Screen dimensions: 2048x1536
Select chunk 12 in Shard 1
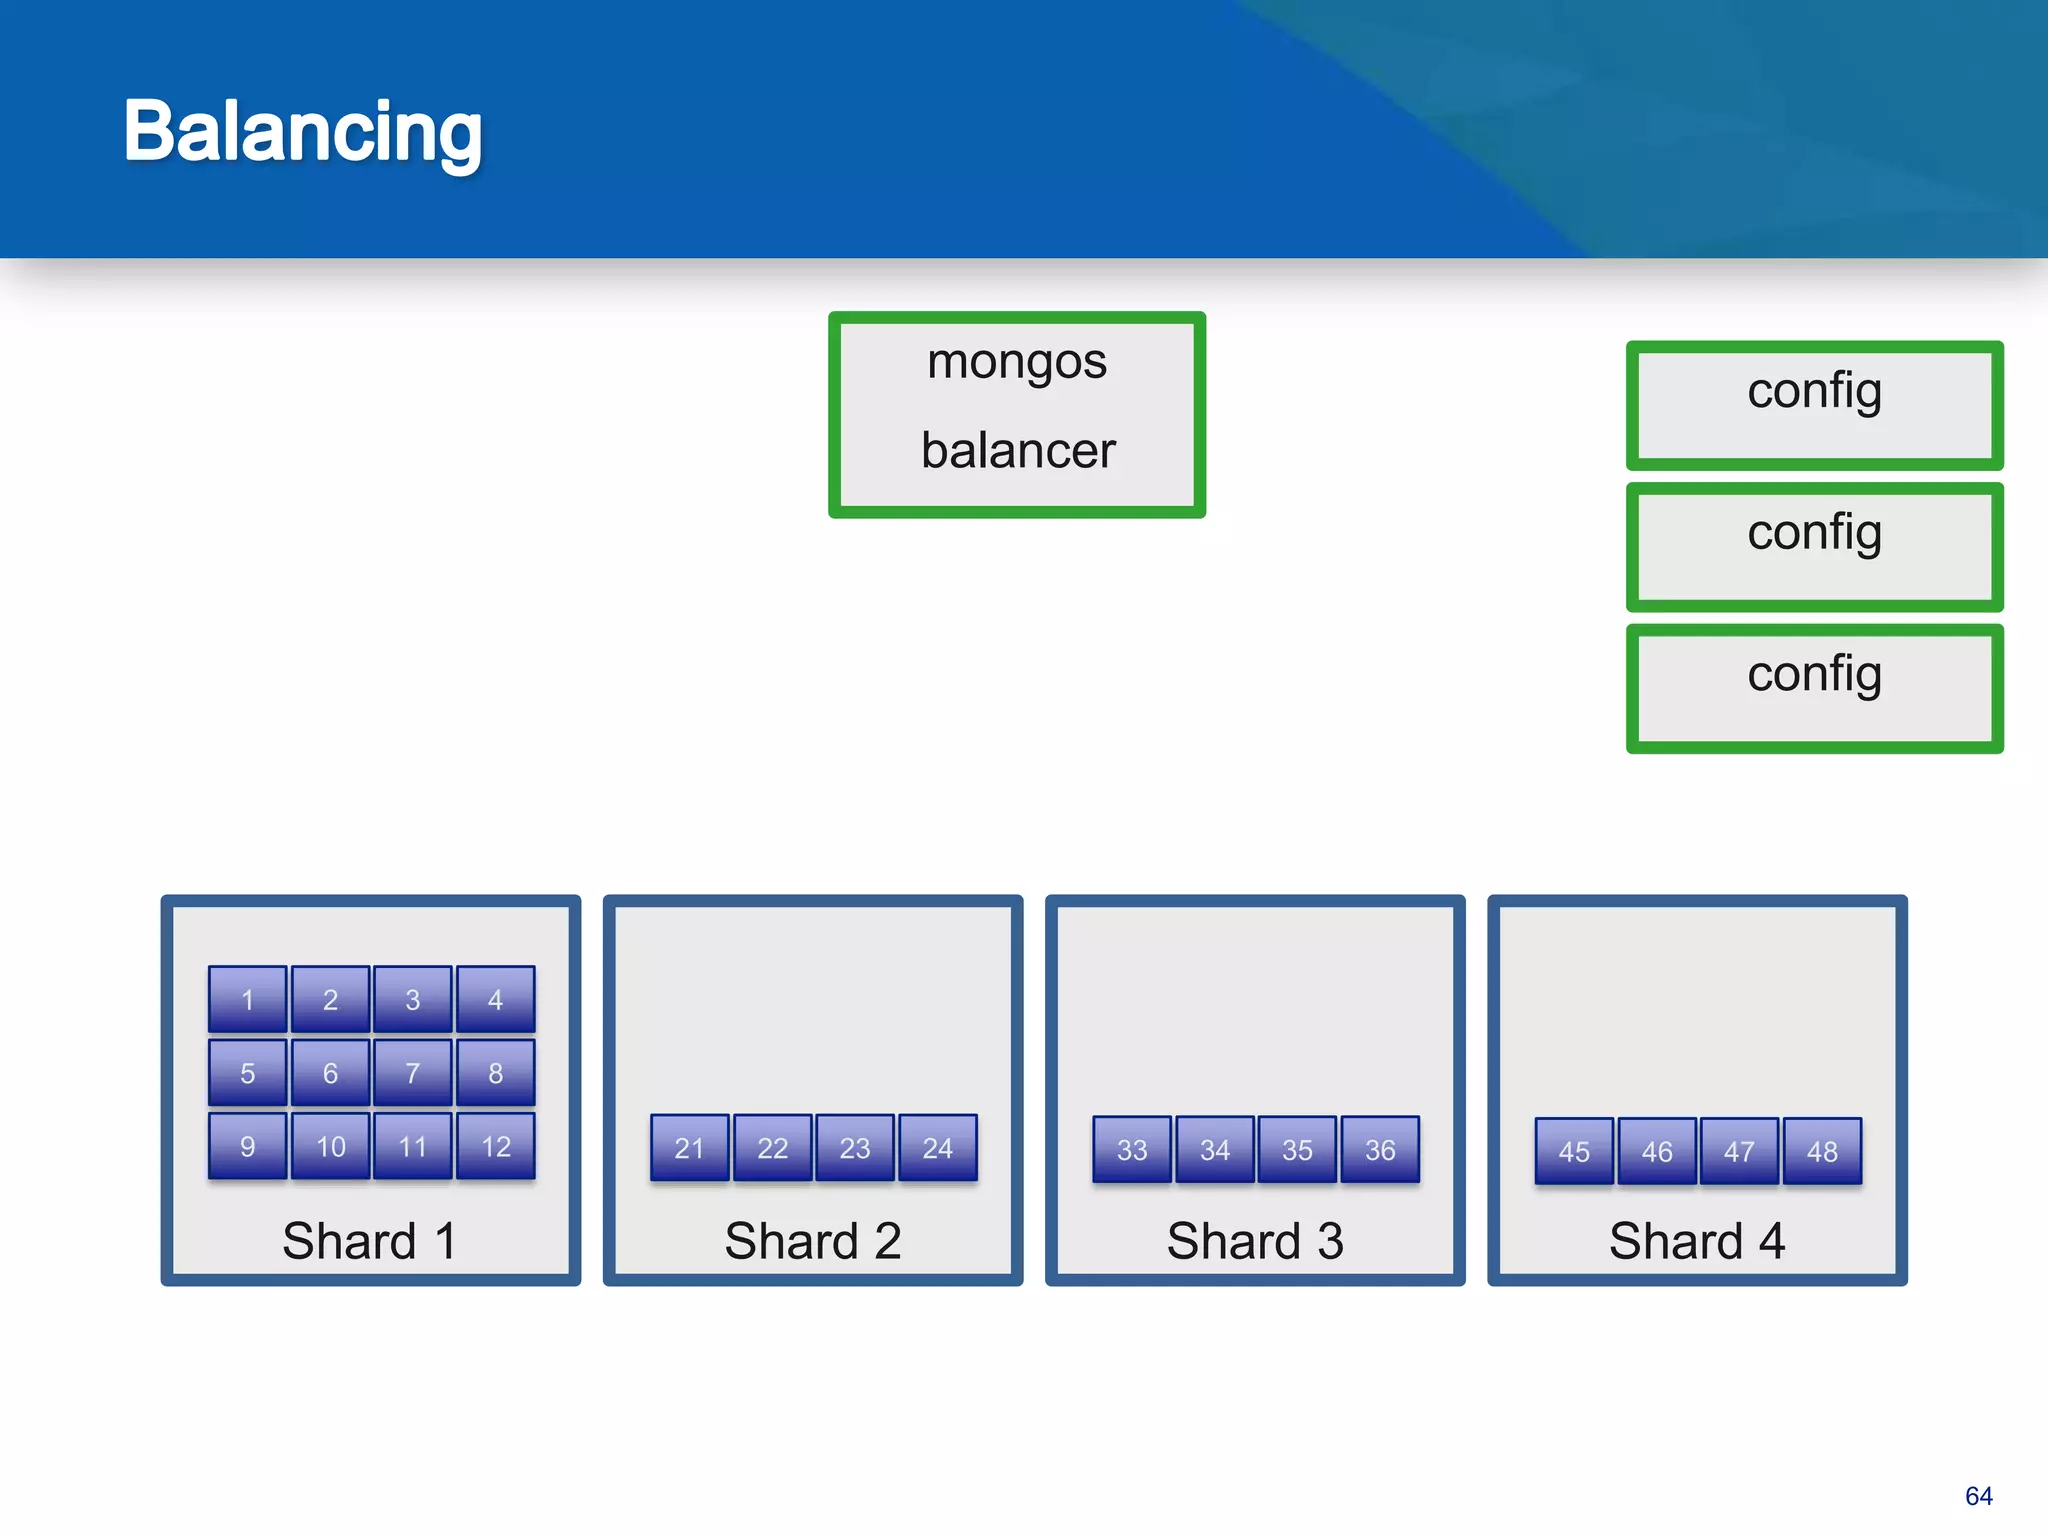[x=496, y=1146]
